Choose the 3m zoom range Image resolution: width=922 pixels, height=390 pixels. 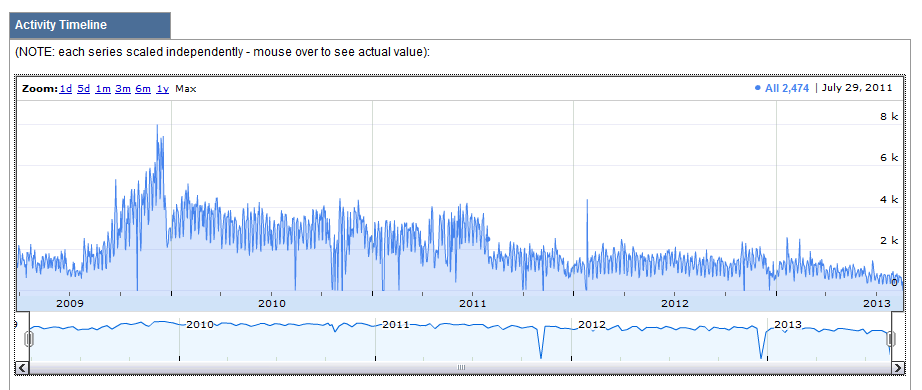123,89
